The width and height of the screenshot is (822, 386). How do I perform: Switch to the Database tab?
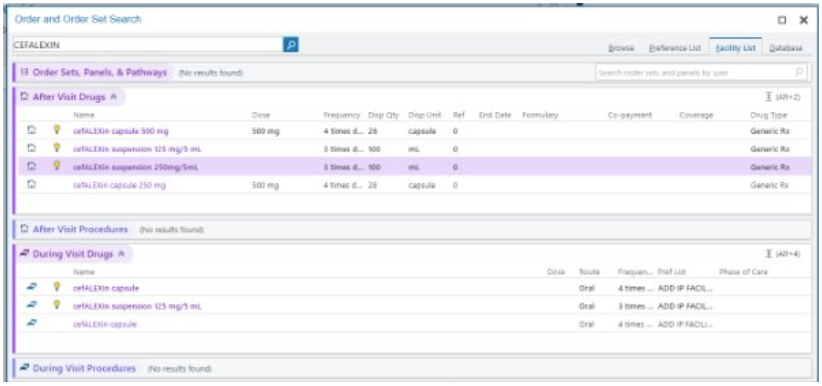pyautogui.click(x=786, y=48)
